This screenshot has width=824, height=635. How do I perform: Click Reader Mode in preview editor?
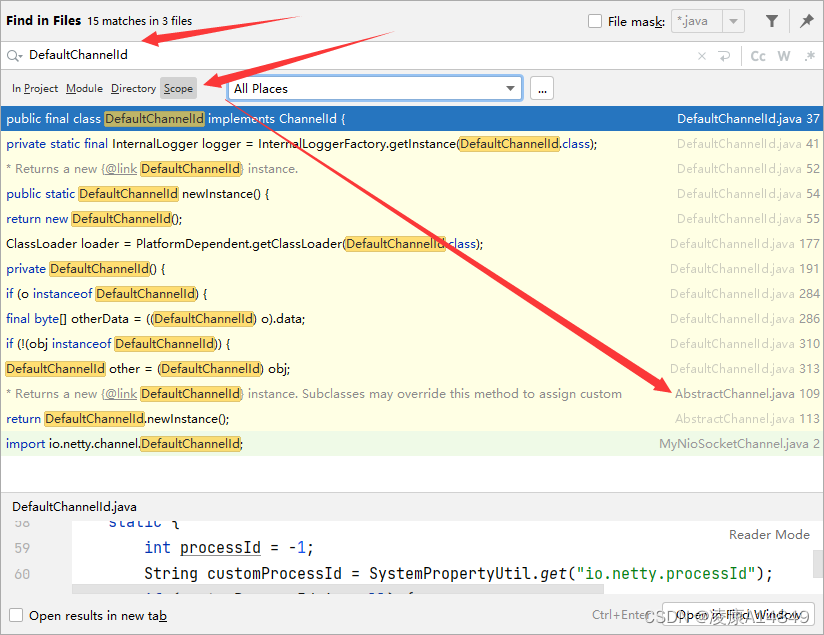coord(769,535)
